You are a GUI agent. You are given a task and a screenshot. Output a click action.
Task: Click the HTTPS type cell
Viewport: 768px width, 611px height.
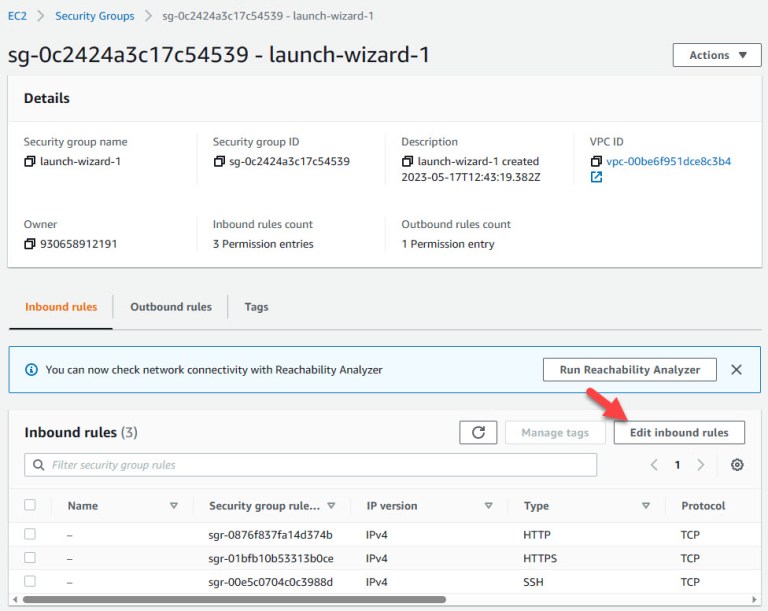coord(540,558)
